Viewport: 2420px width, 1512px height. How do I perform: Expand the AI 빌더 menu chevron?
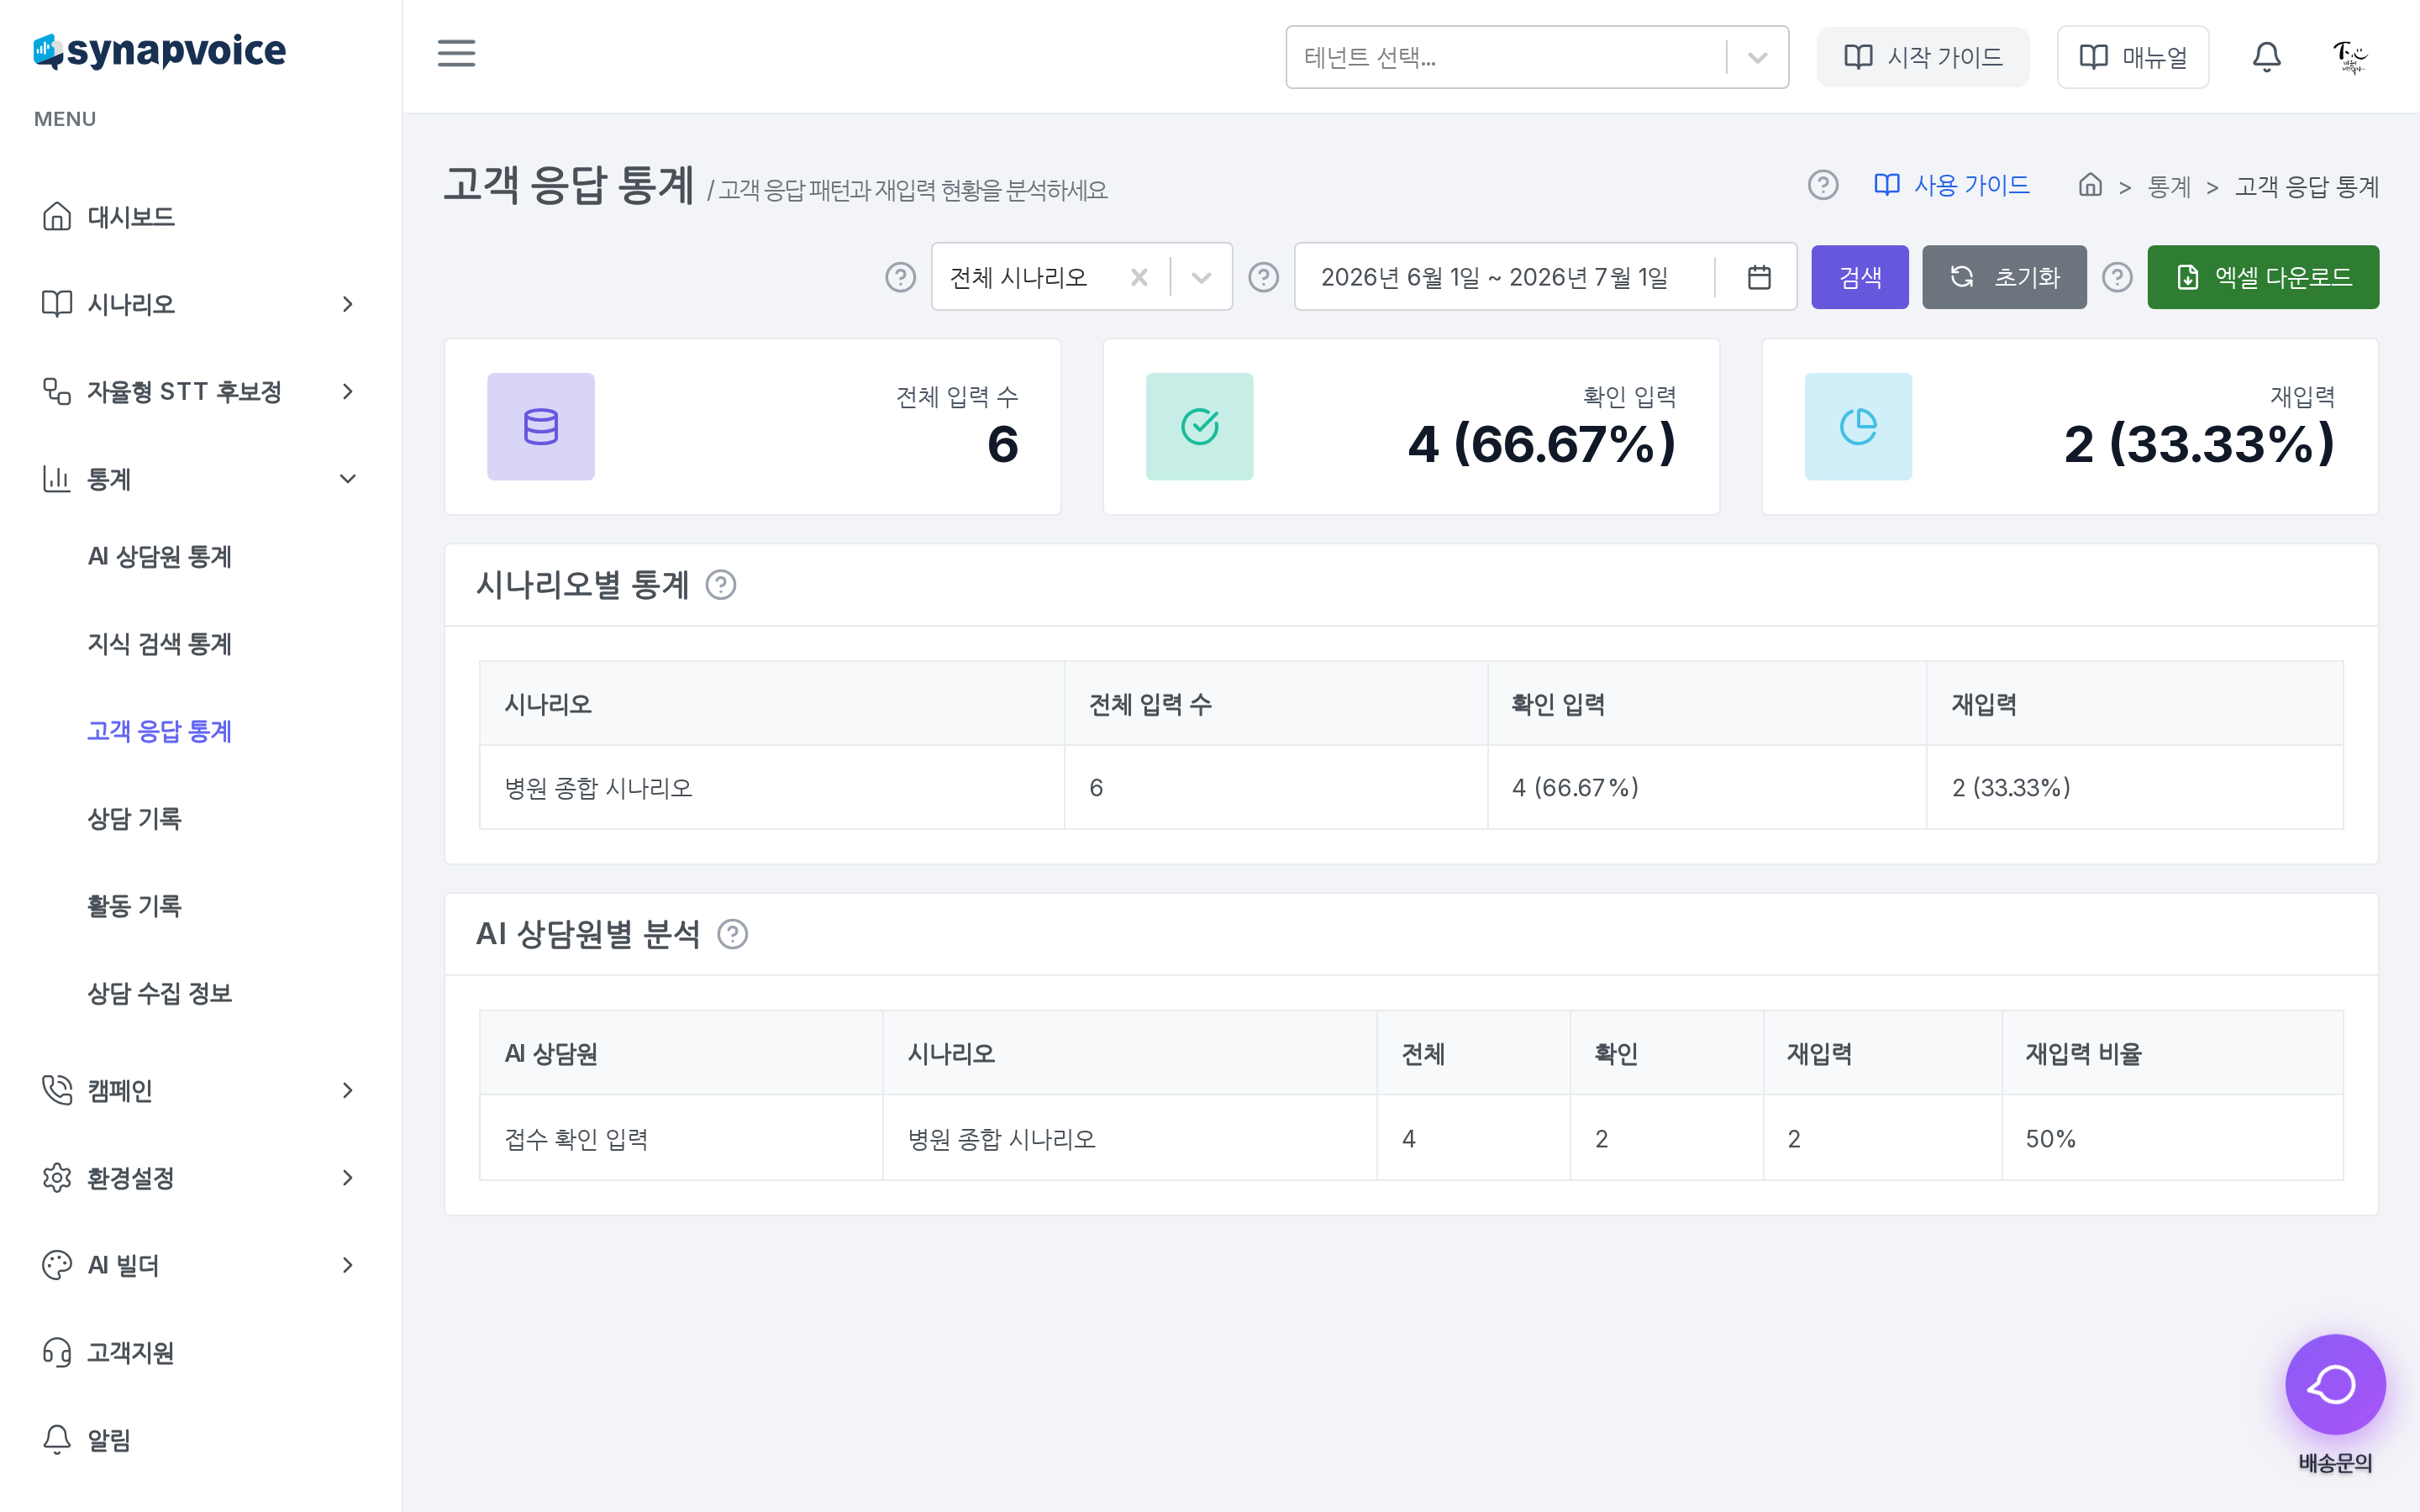347,1265
